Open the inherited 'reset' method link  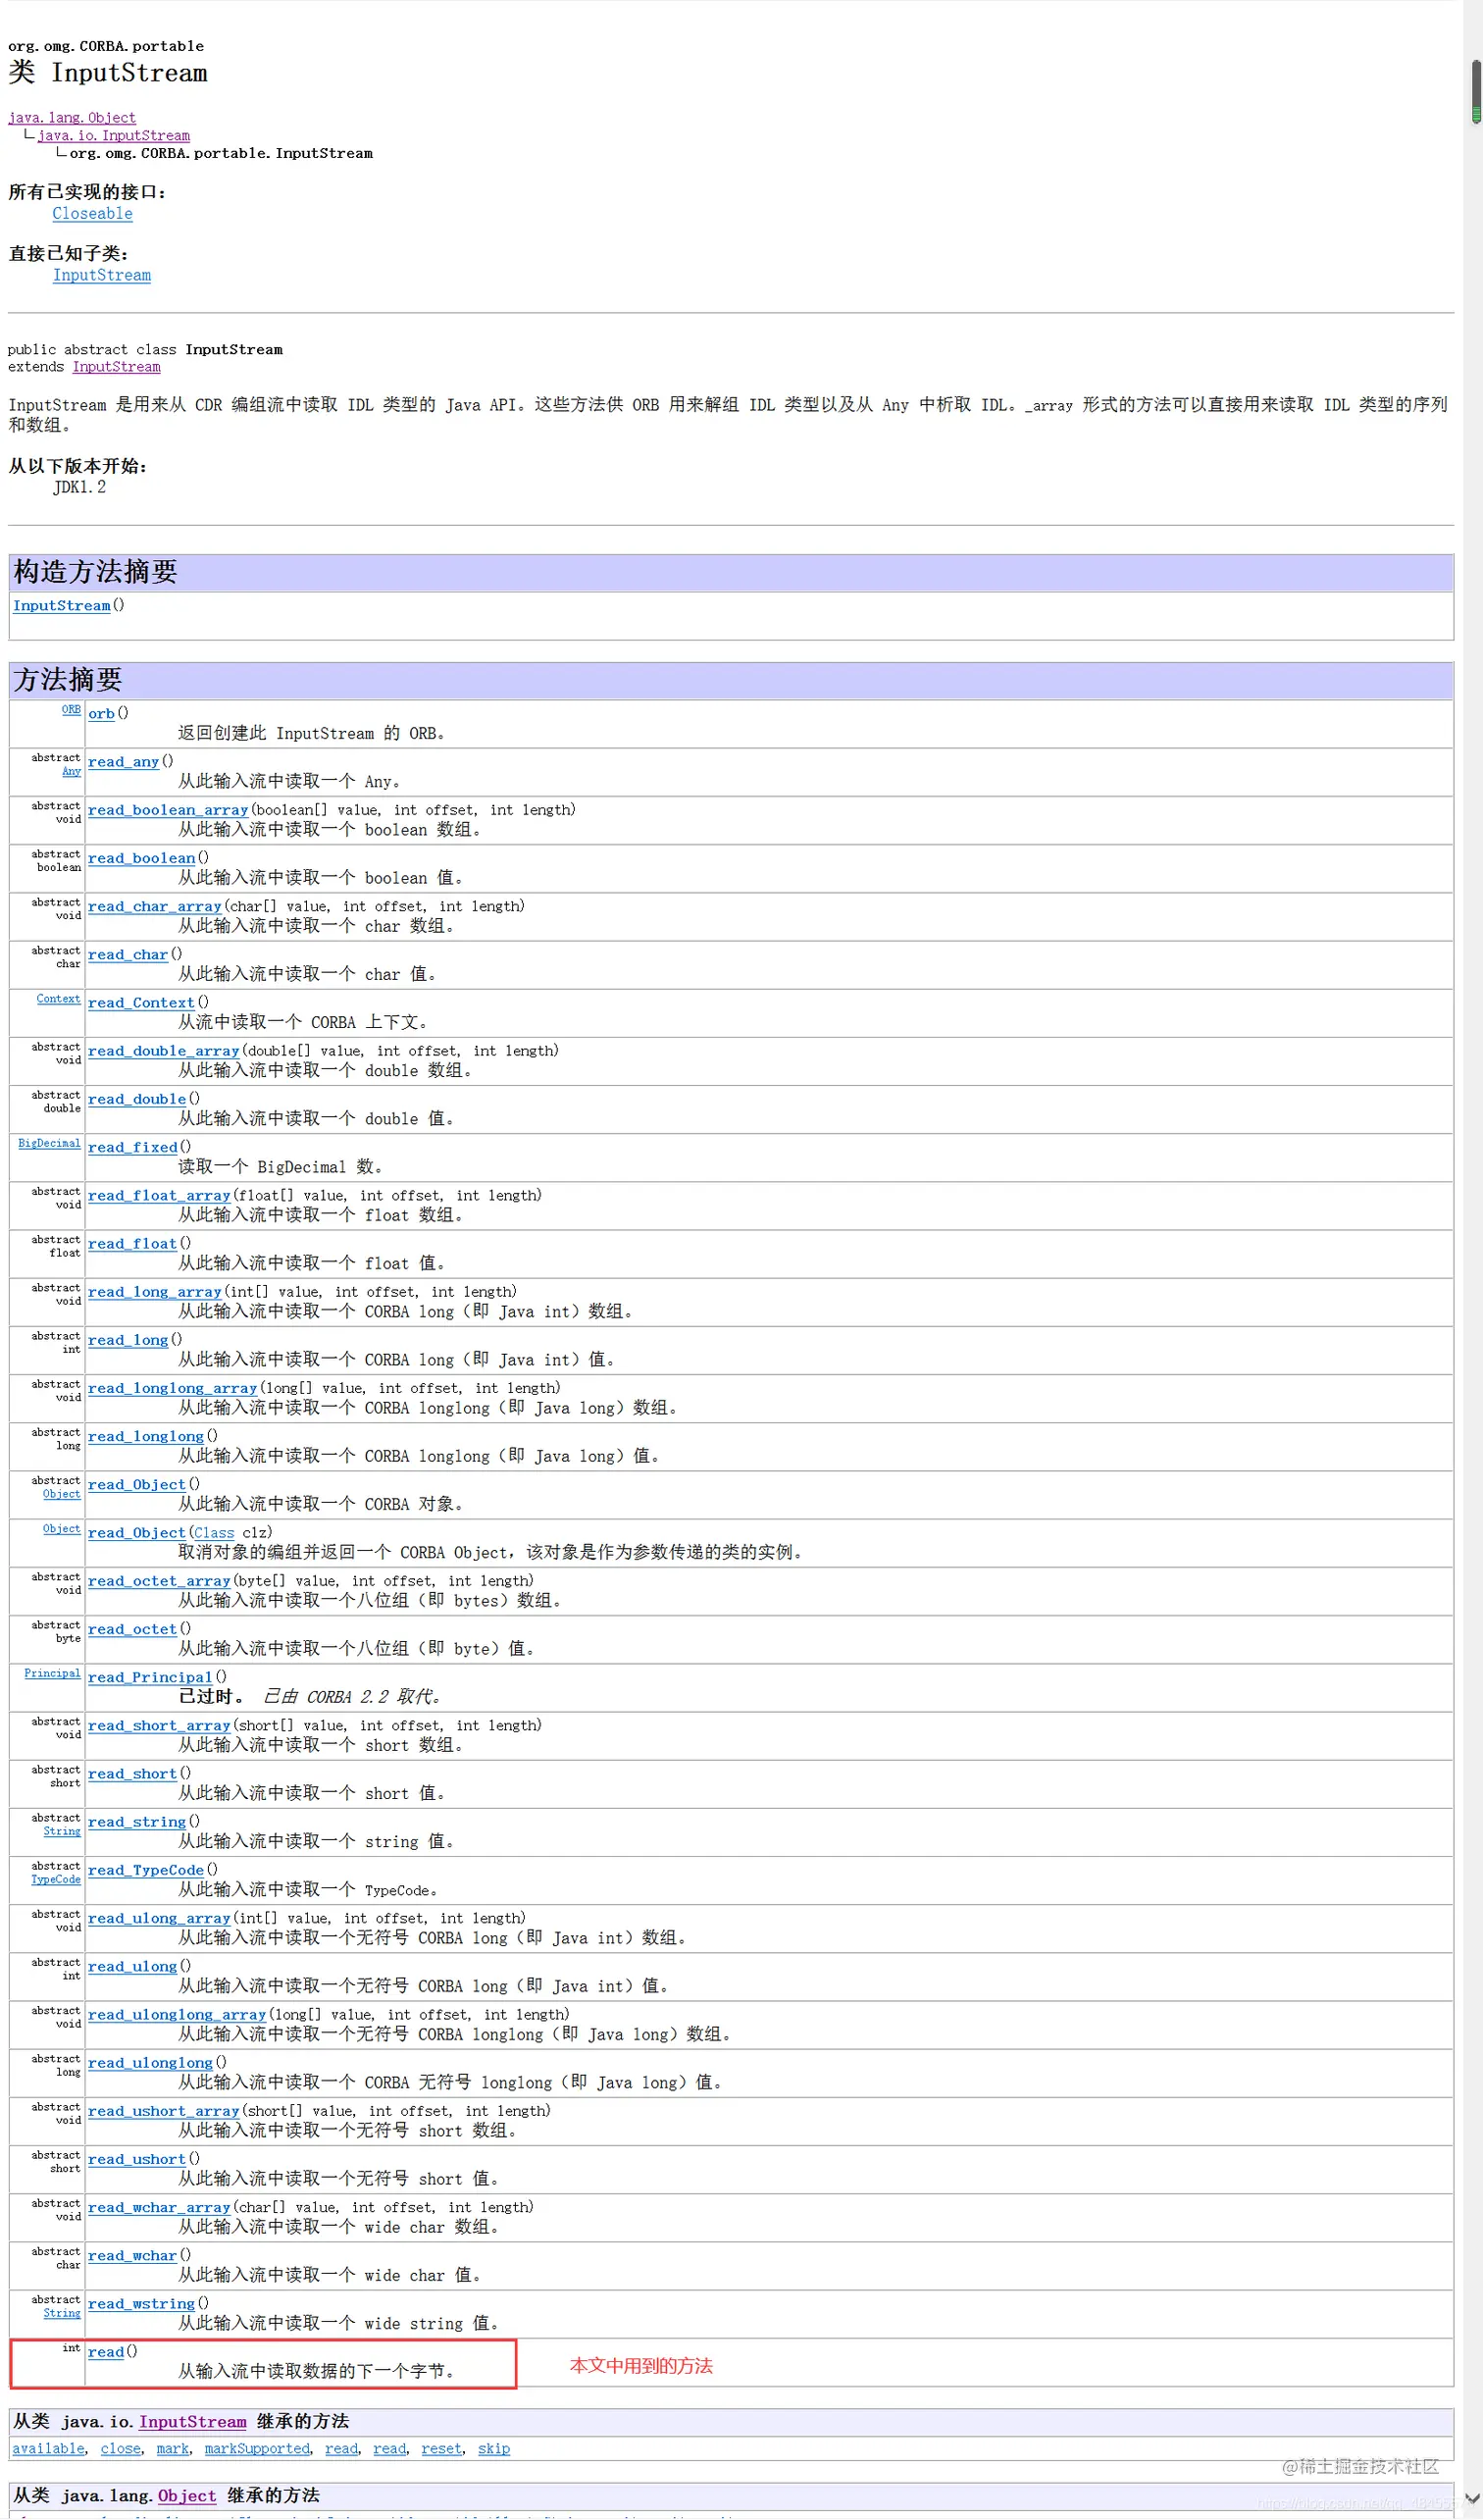(x=442, y=2449)
